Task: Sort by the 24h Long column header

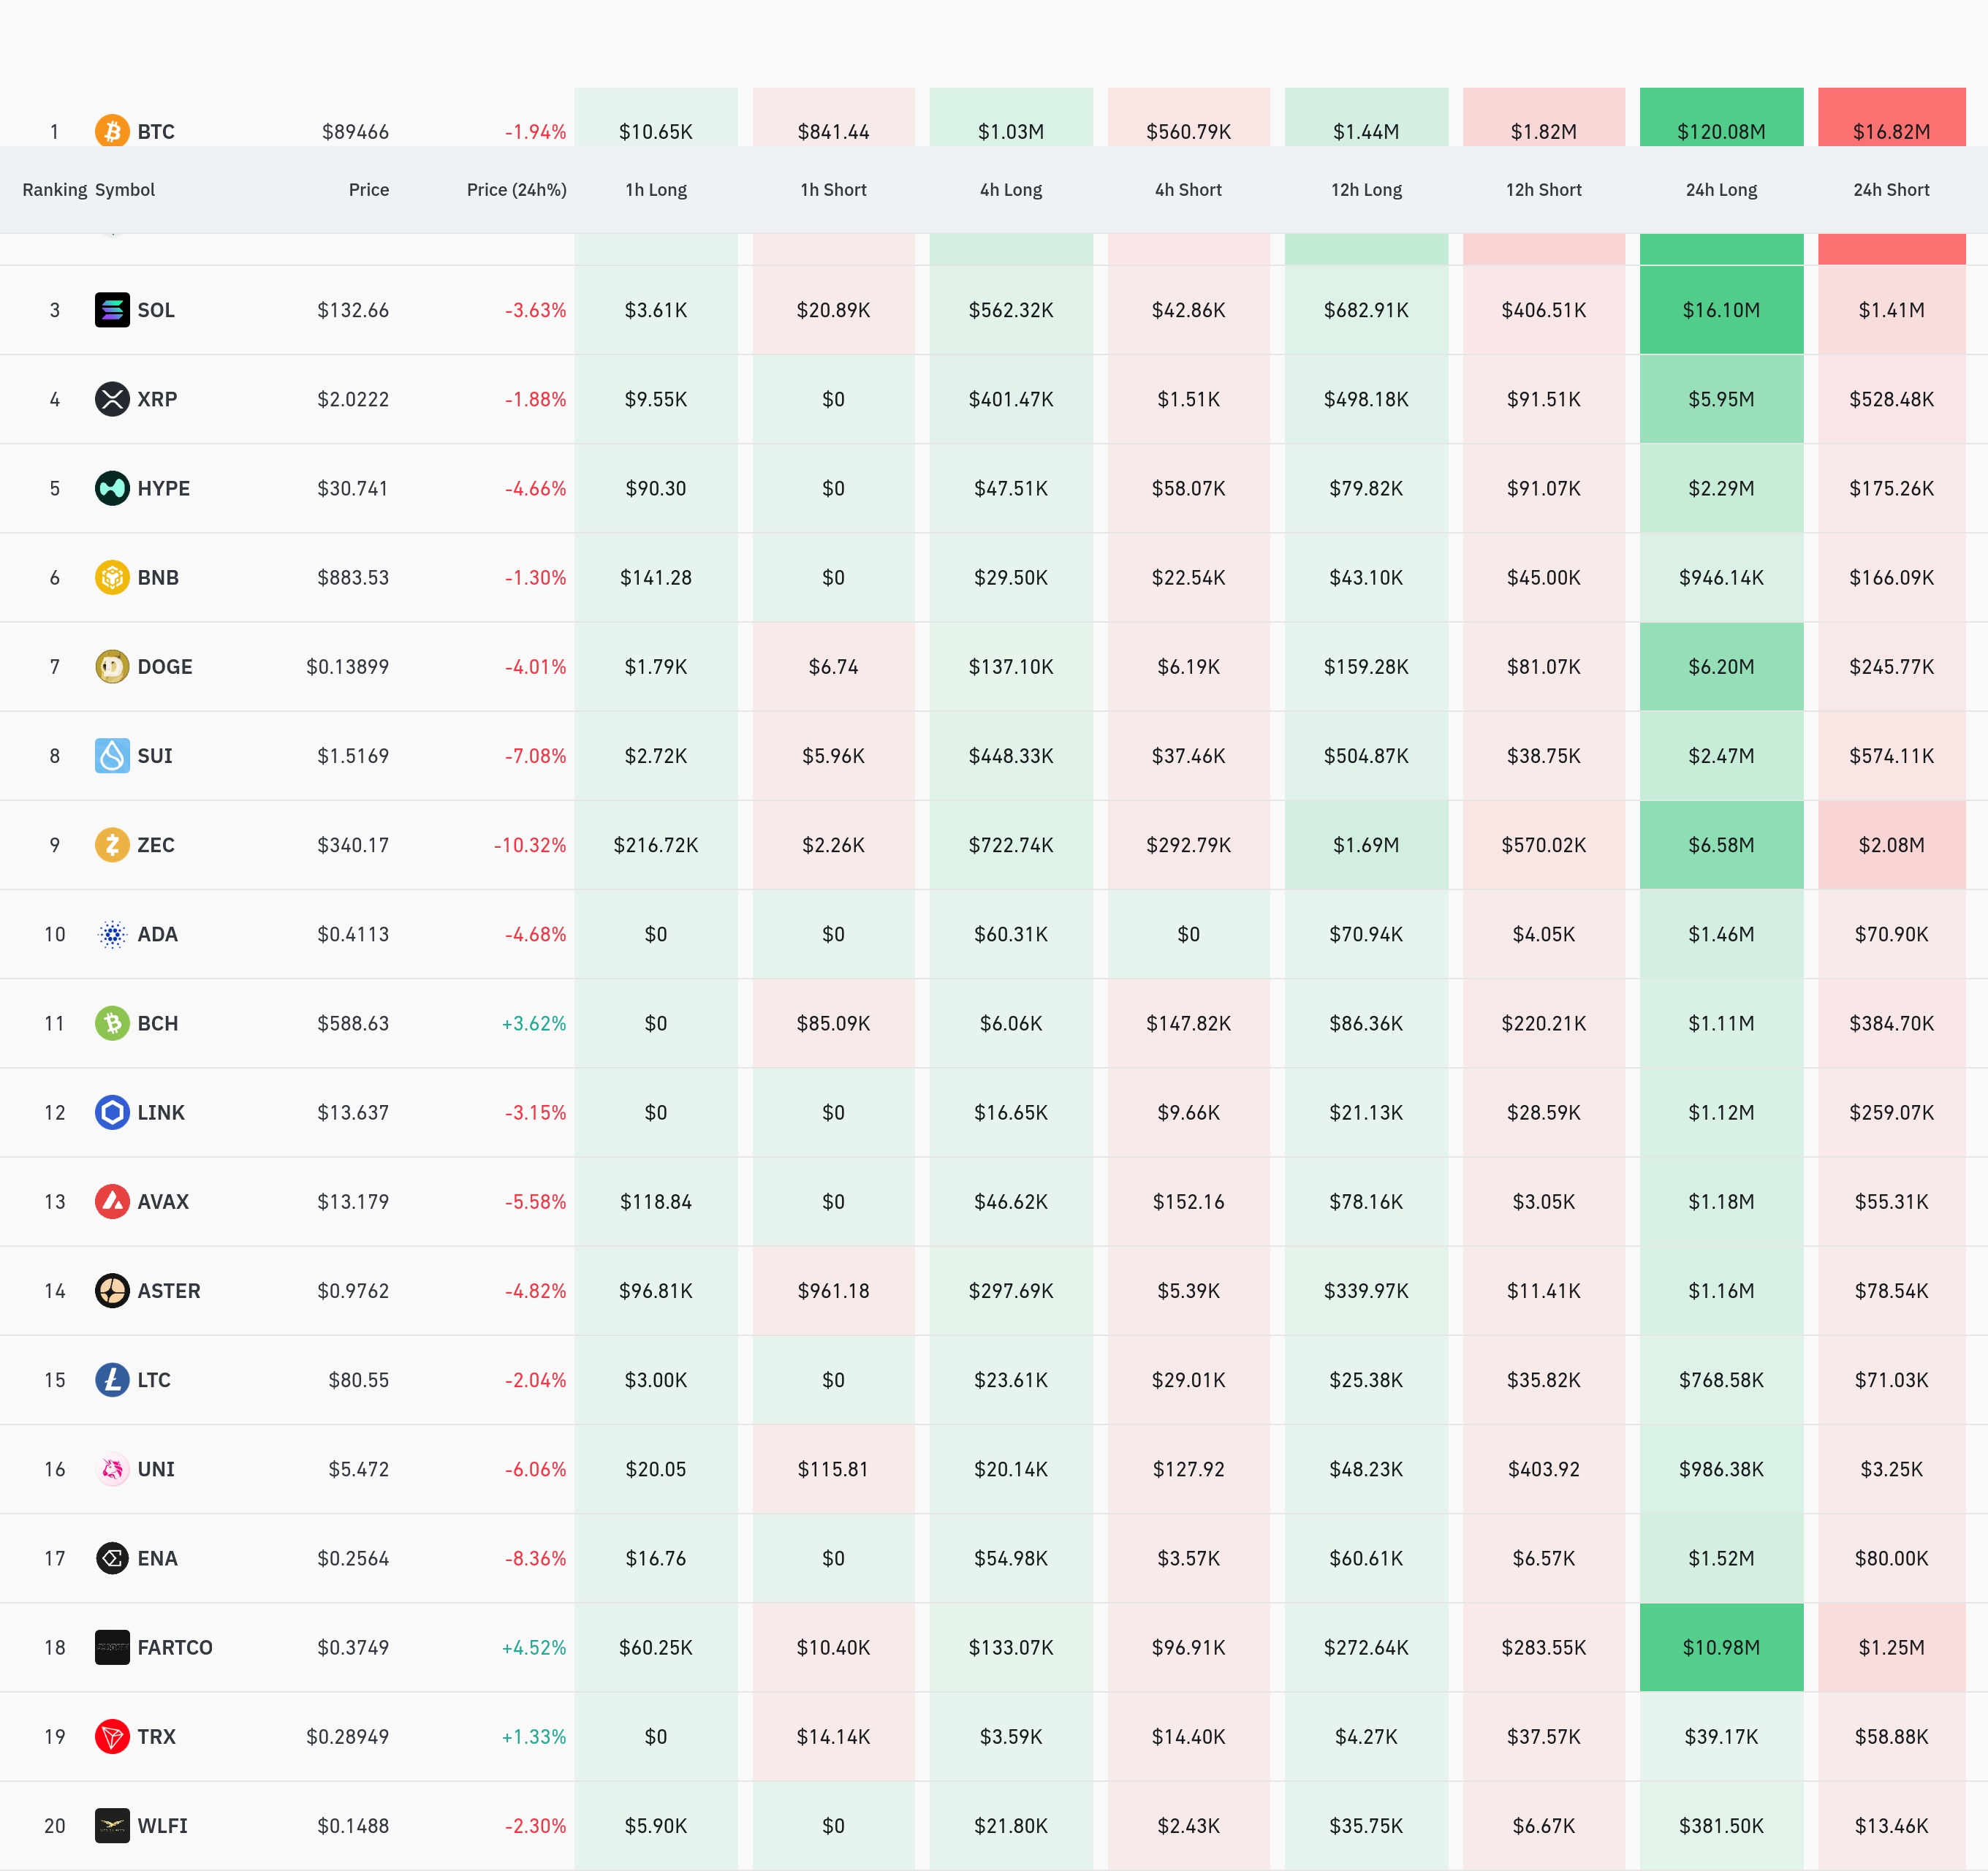Action: tap(1720, 190)
